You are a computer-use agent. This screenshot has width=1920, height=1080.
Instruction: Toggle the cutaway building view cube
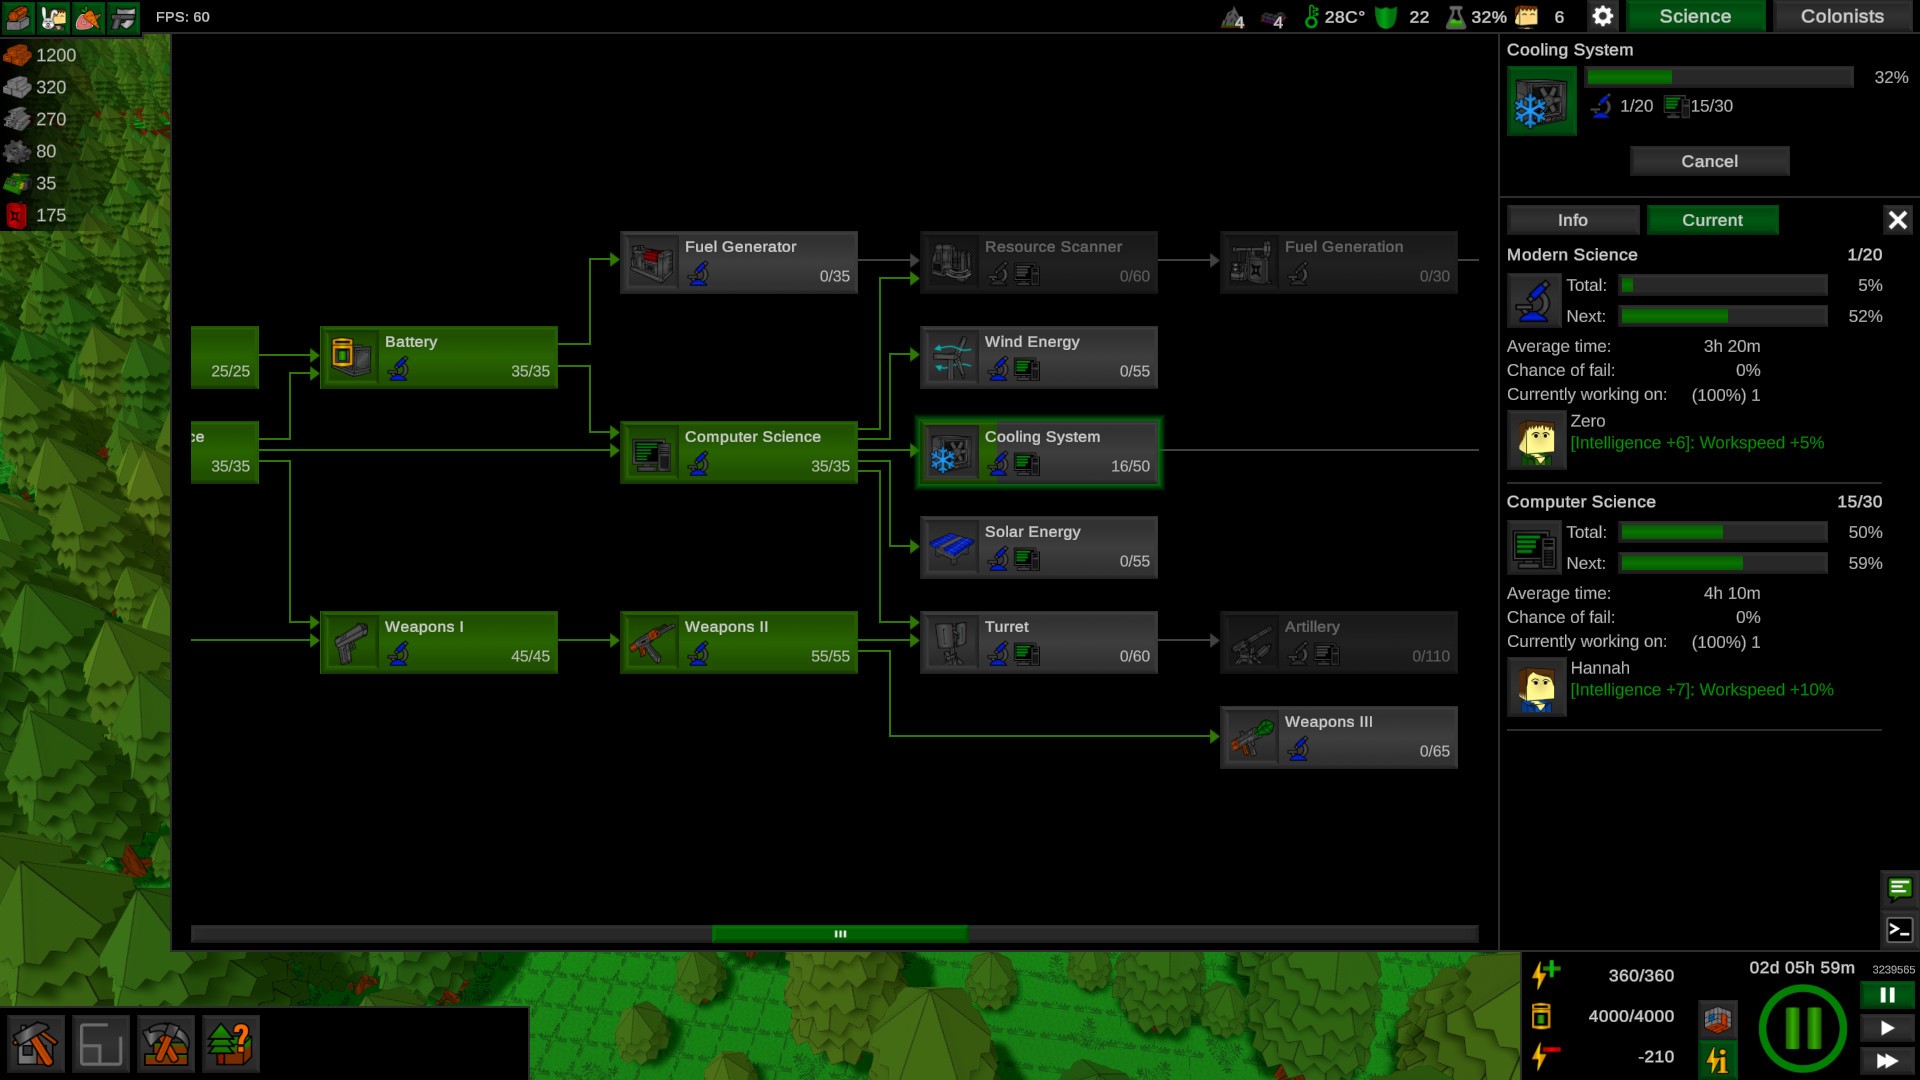pyautogui.click(x=1717, y=1020)
